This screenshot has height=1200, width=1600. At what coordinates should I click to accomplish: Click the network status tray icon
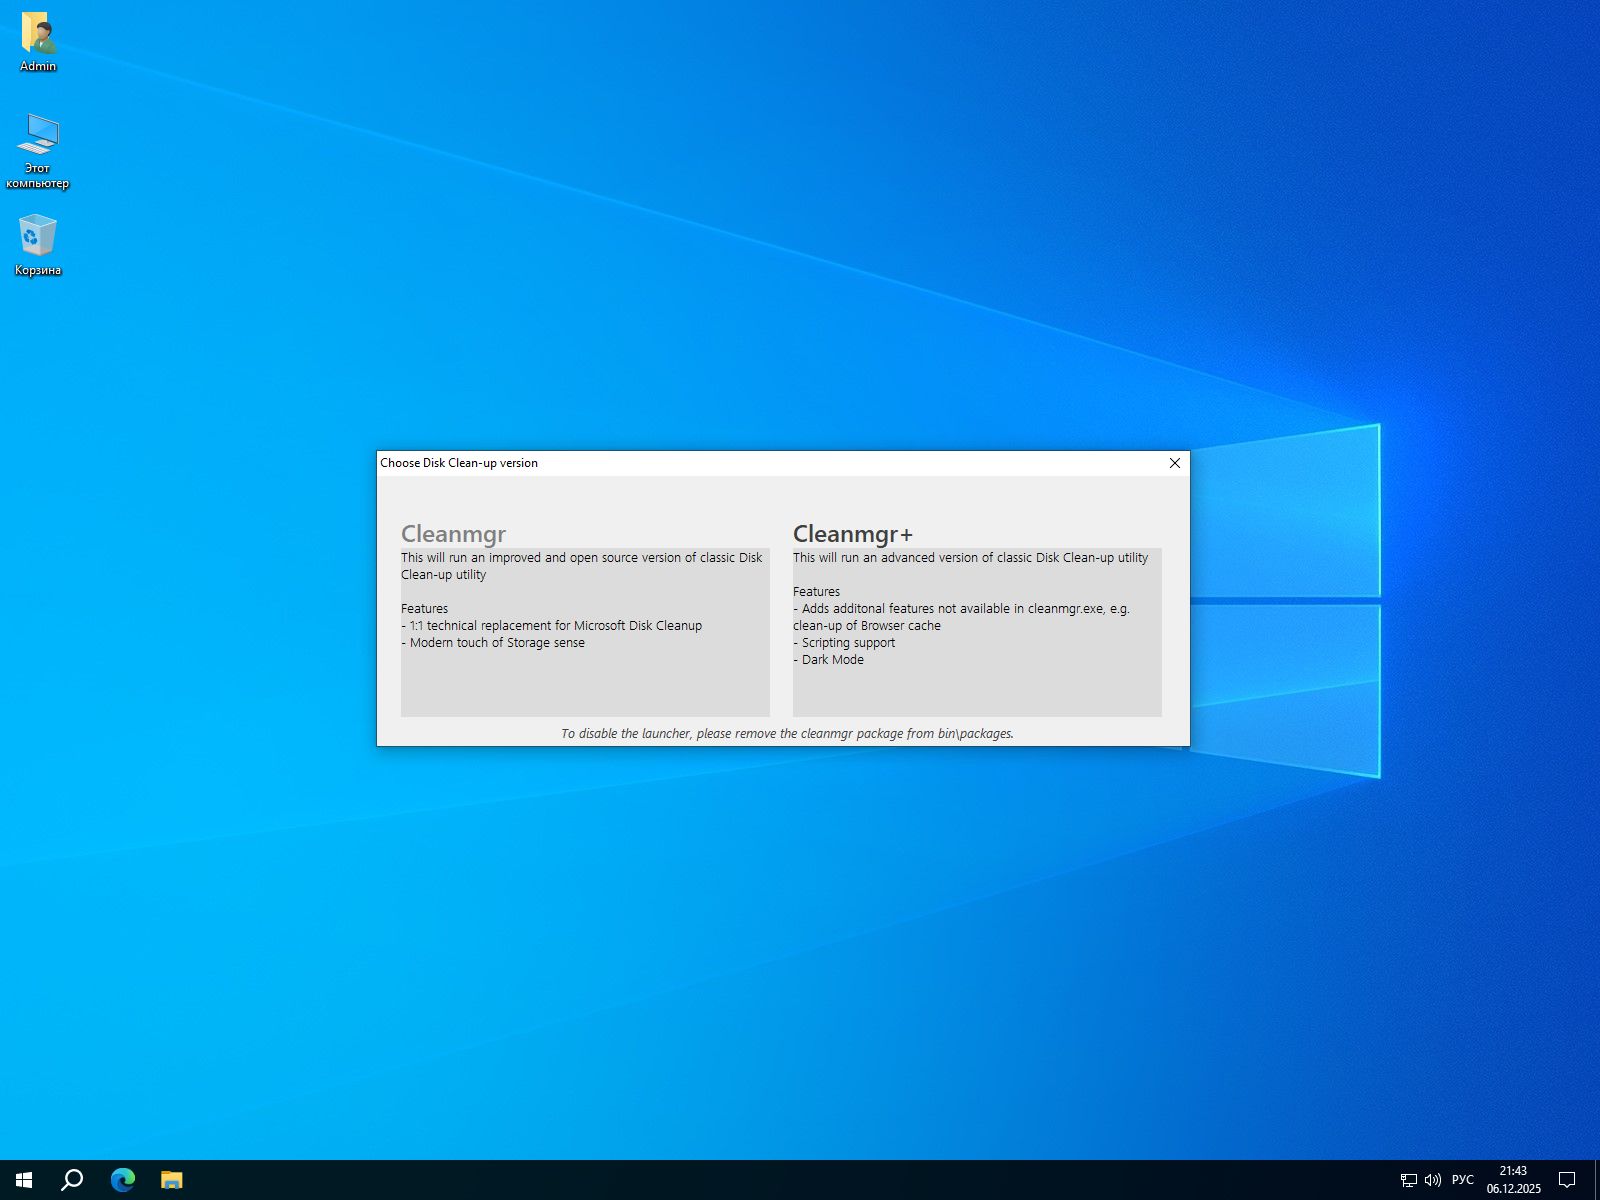[x=1408, y=1180]
